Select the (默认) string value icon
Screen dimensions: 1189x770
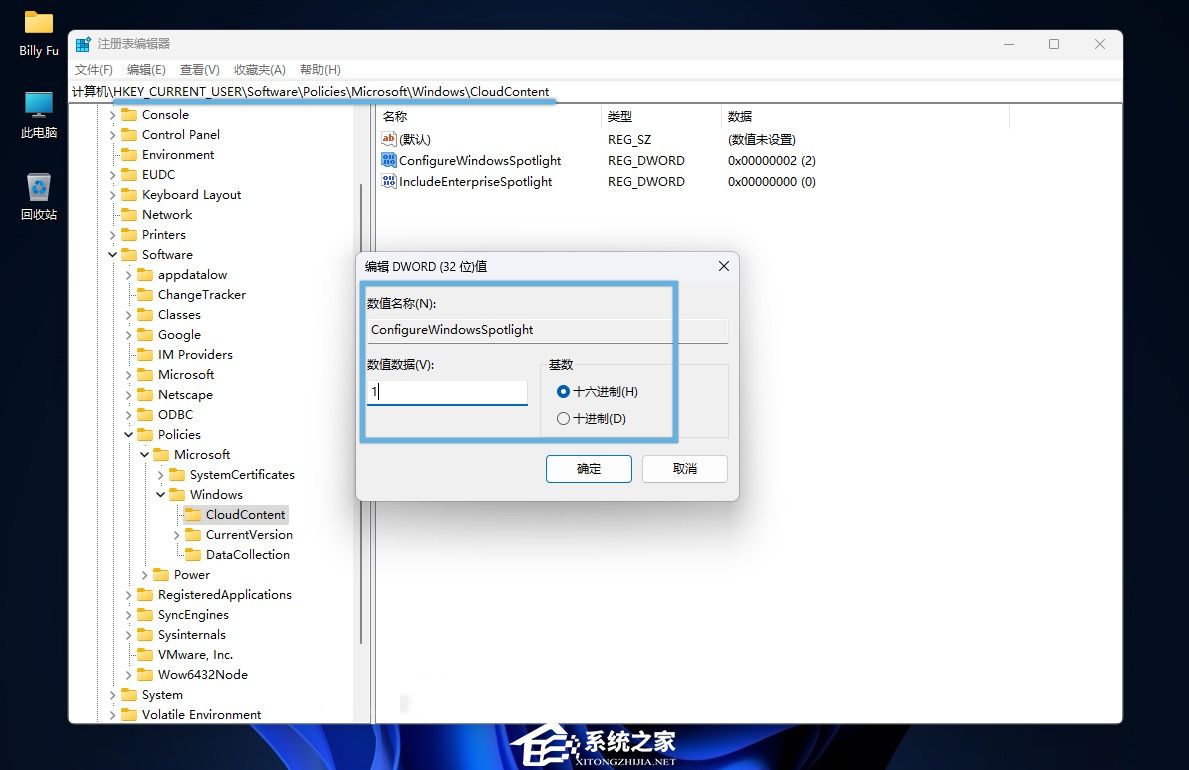389,139
